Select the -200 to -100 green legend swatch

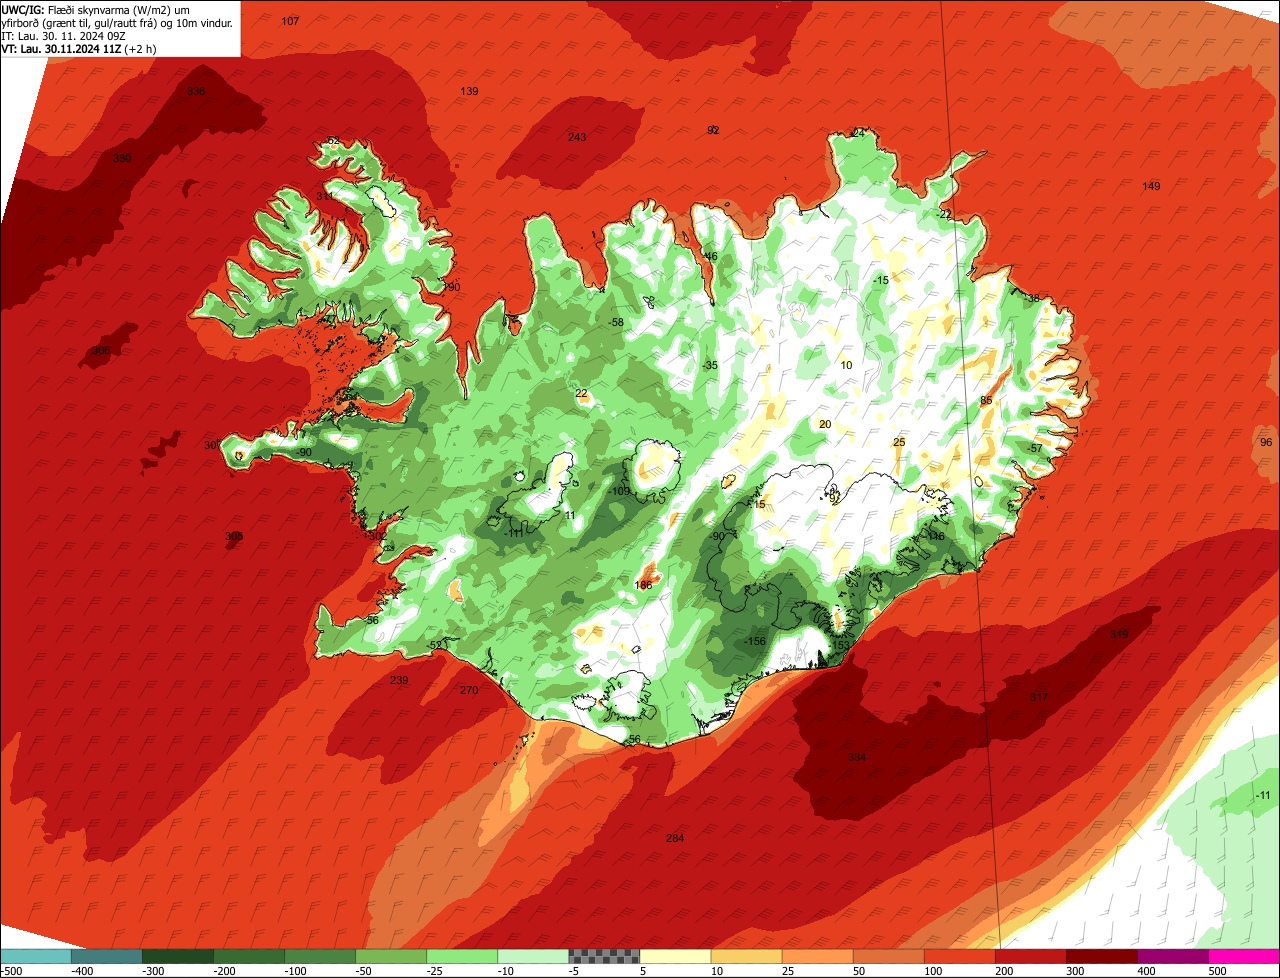coord(249,956)
